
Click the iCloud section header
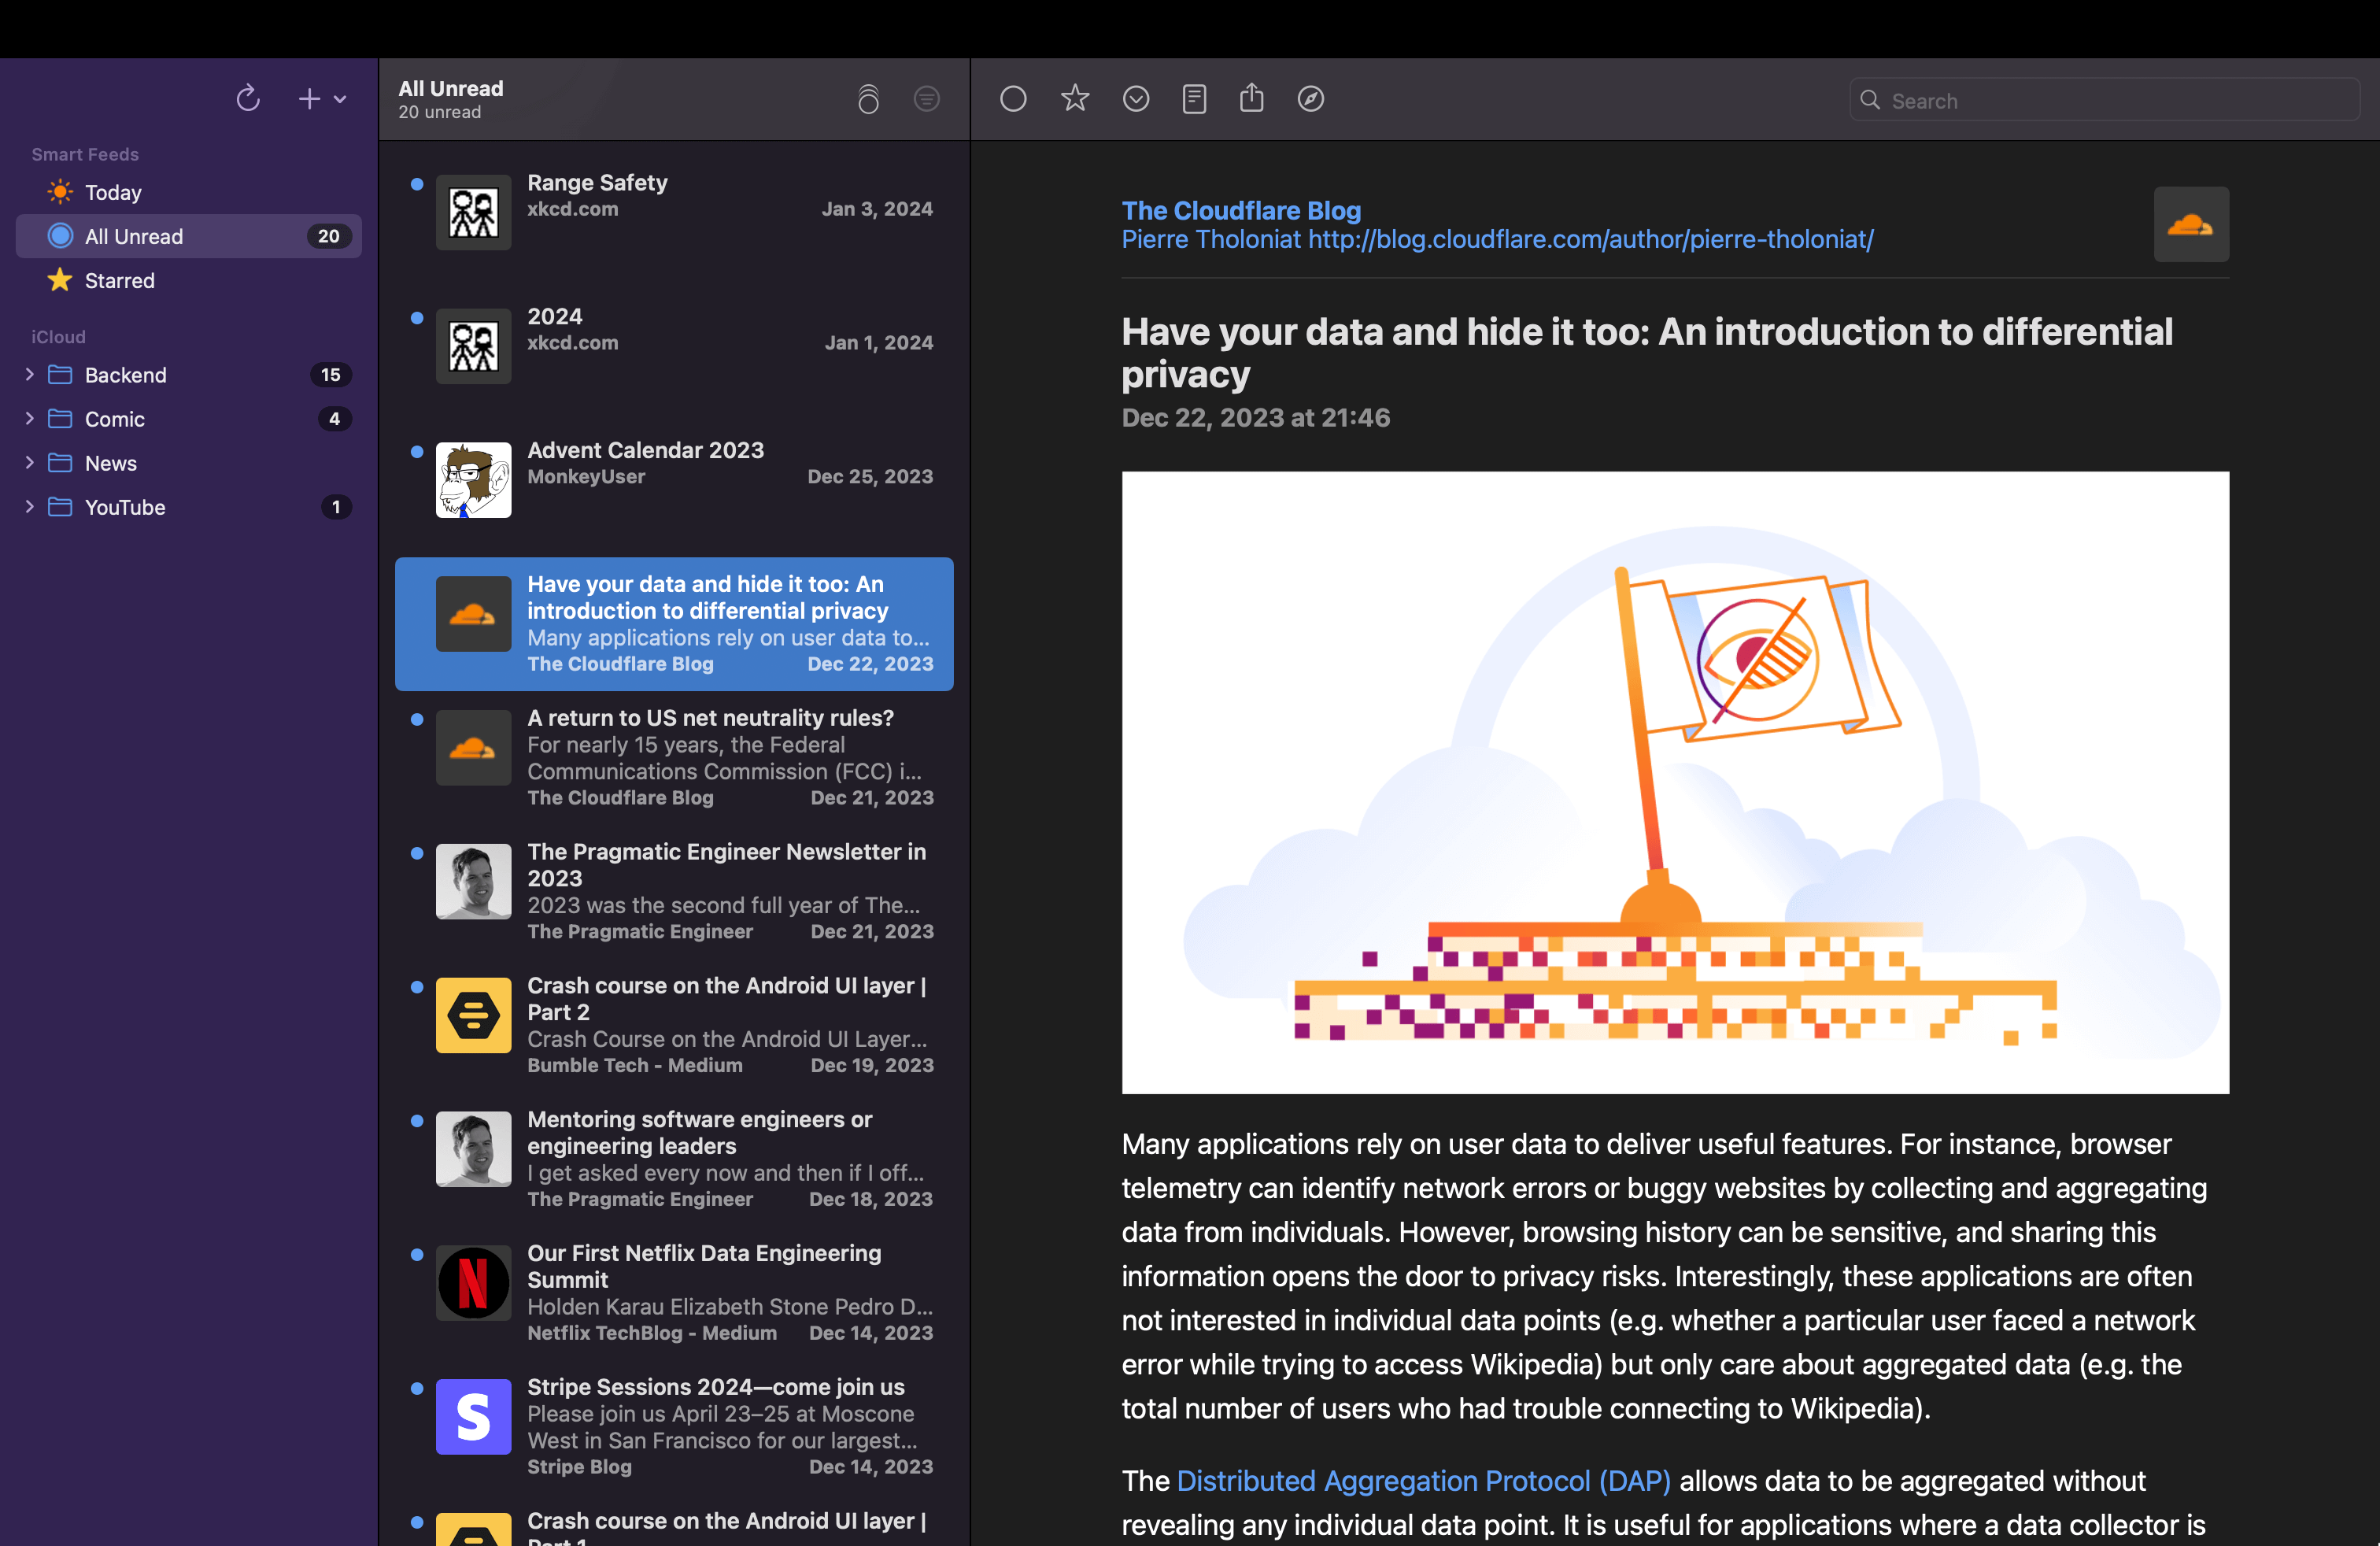[x=58, y=337]
